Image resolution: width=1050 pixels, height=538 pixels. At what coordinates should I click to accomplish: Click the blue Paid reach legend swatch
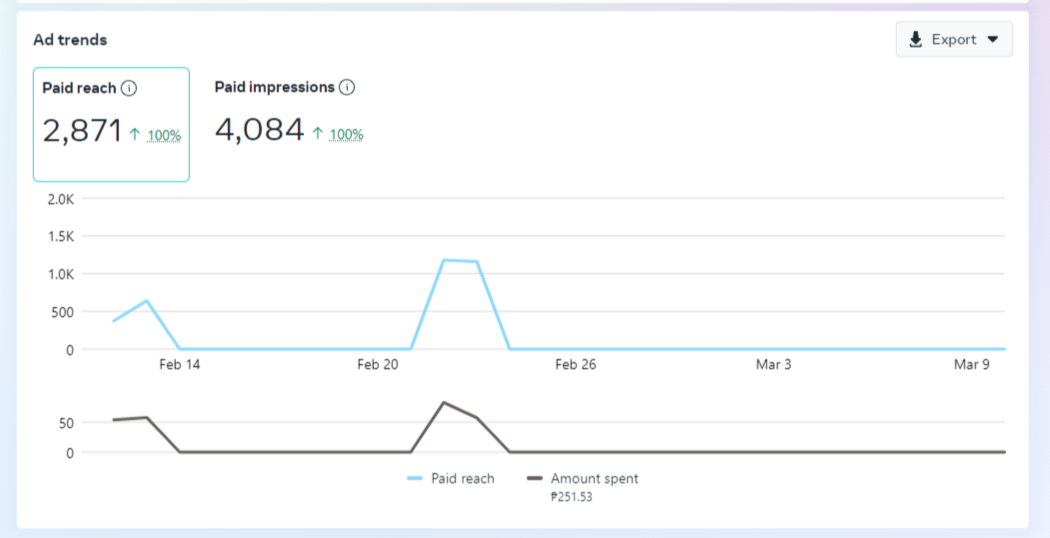pyautogui.click(x=415, y=479)
